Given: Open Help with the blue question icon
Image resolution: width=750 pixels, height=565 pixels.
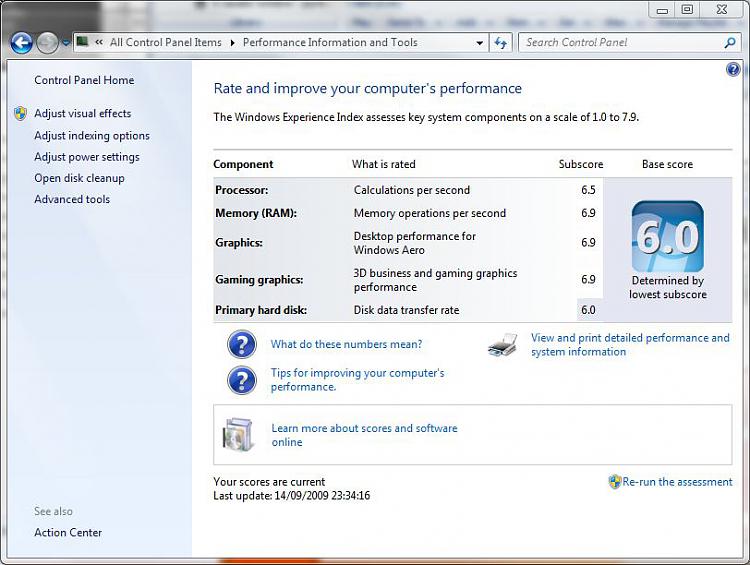Looking at the screenshot, I should (733, 70).
